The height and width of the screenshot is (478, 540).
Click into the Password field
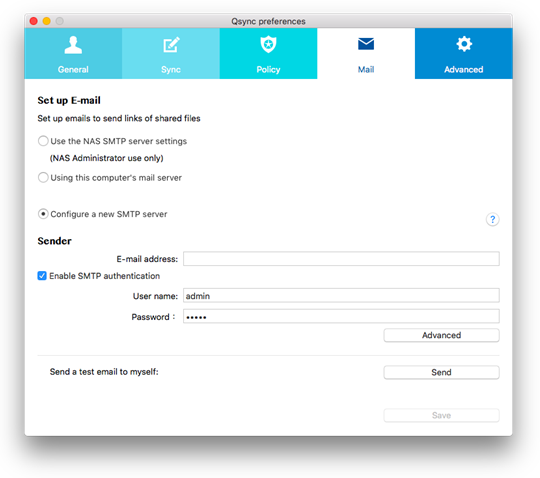pos(341,316)
